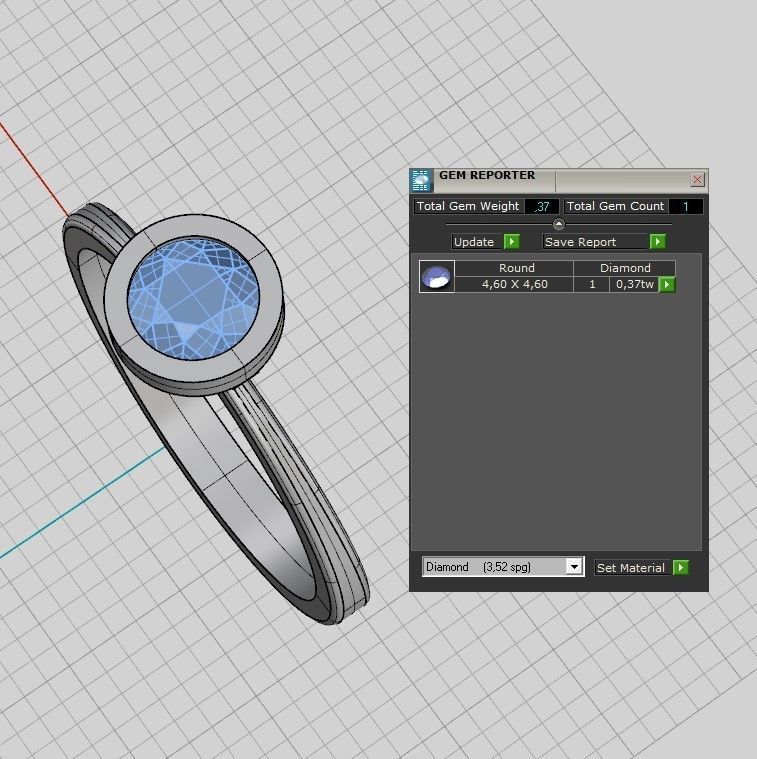Click the Gem Reporter panel icon
The width and height of the screenshot is (757, 759).
pos(421,181)
